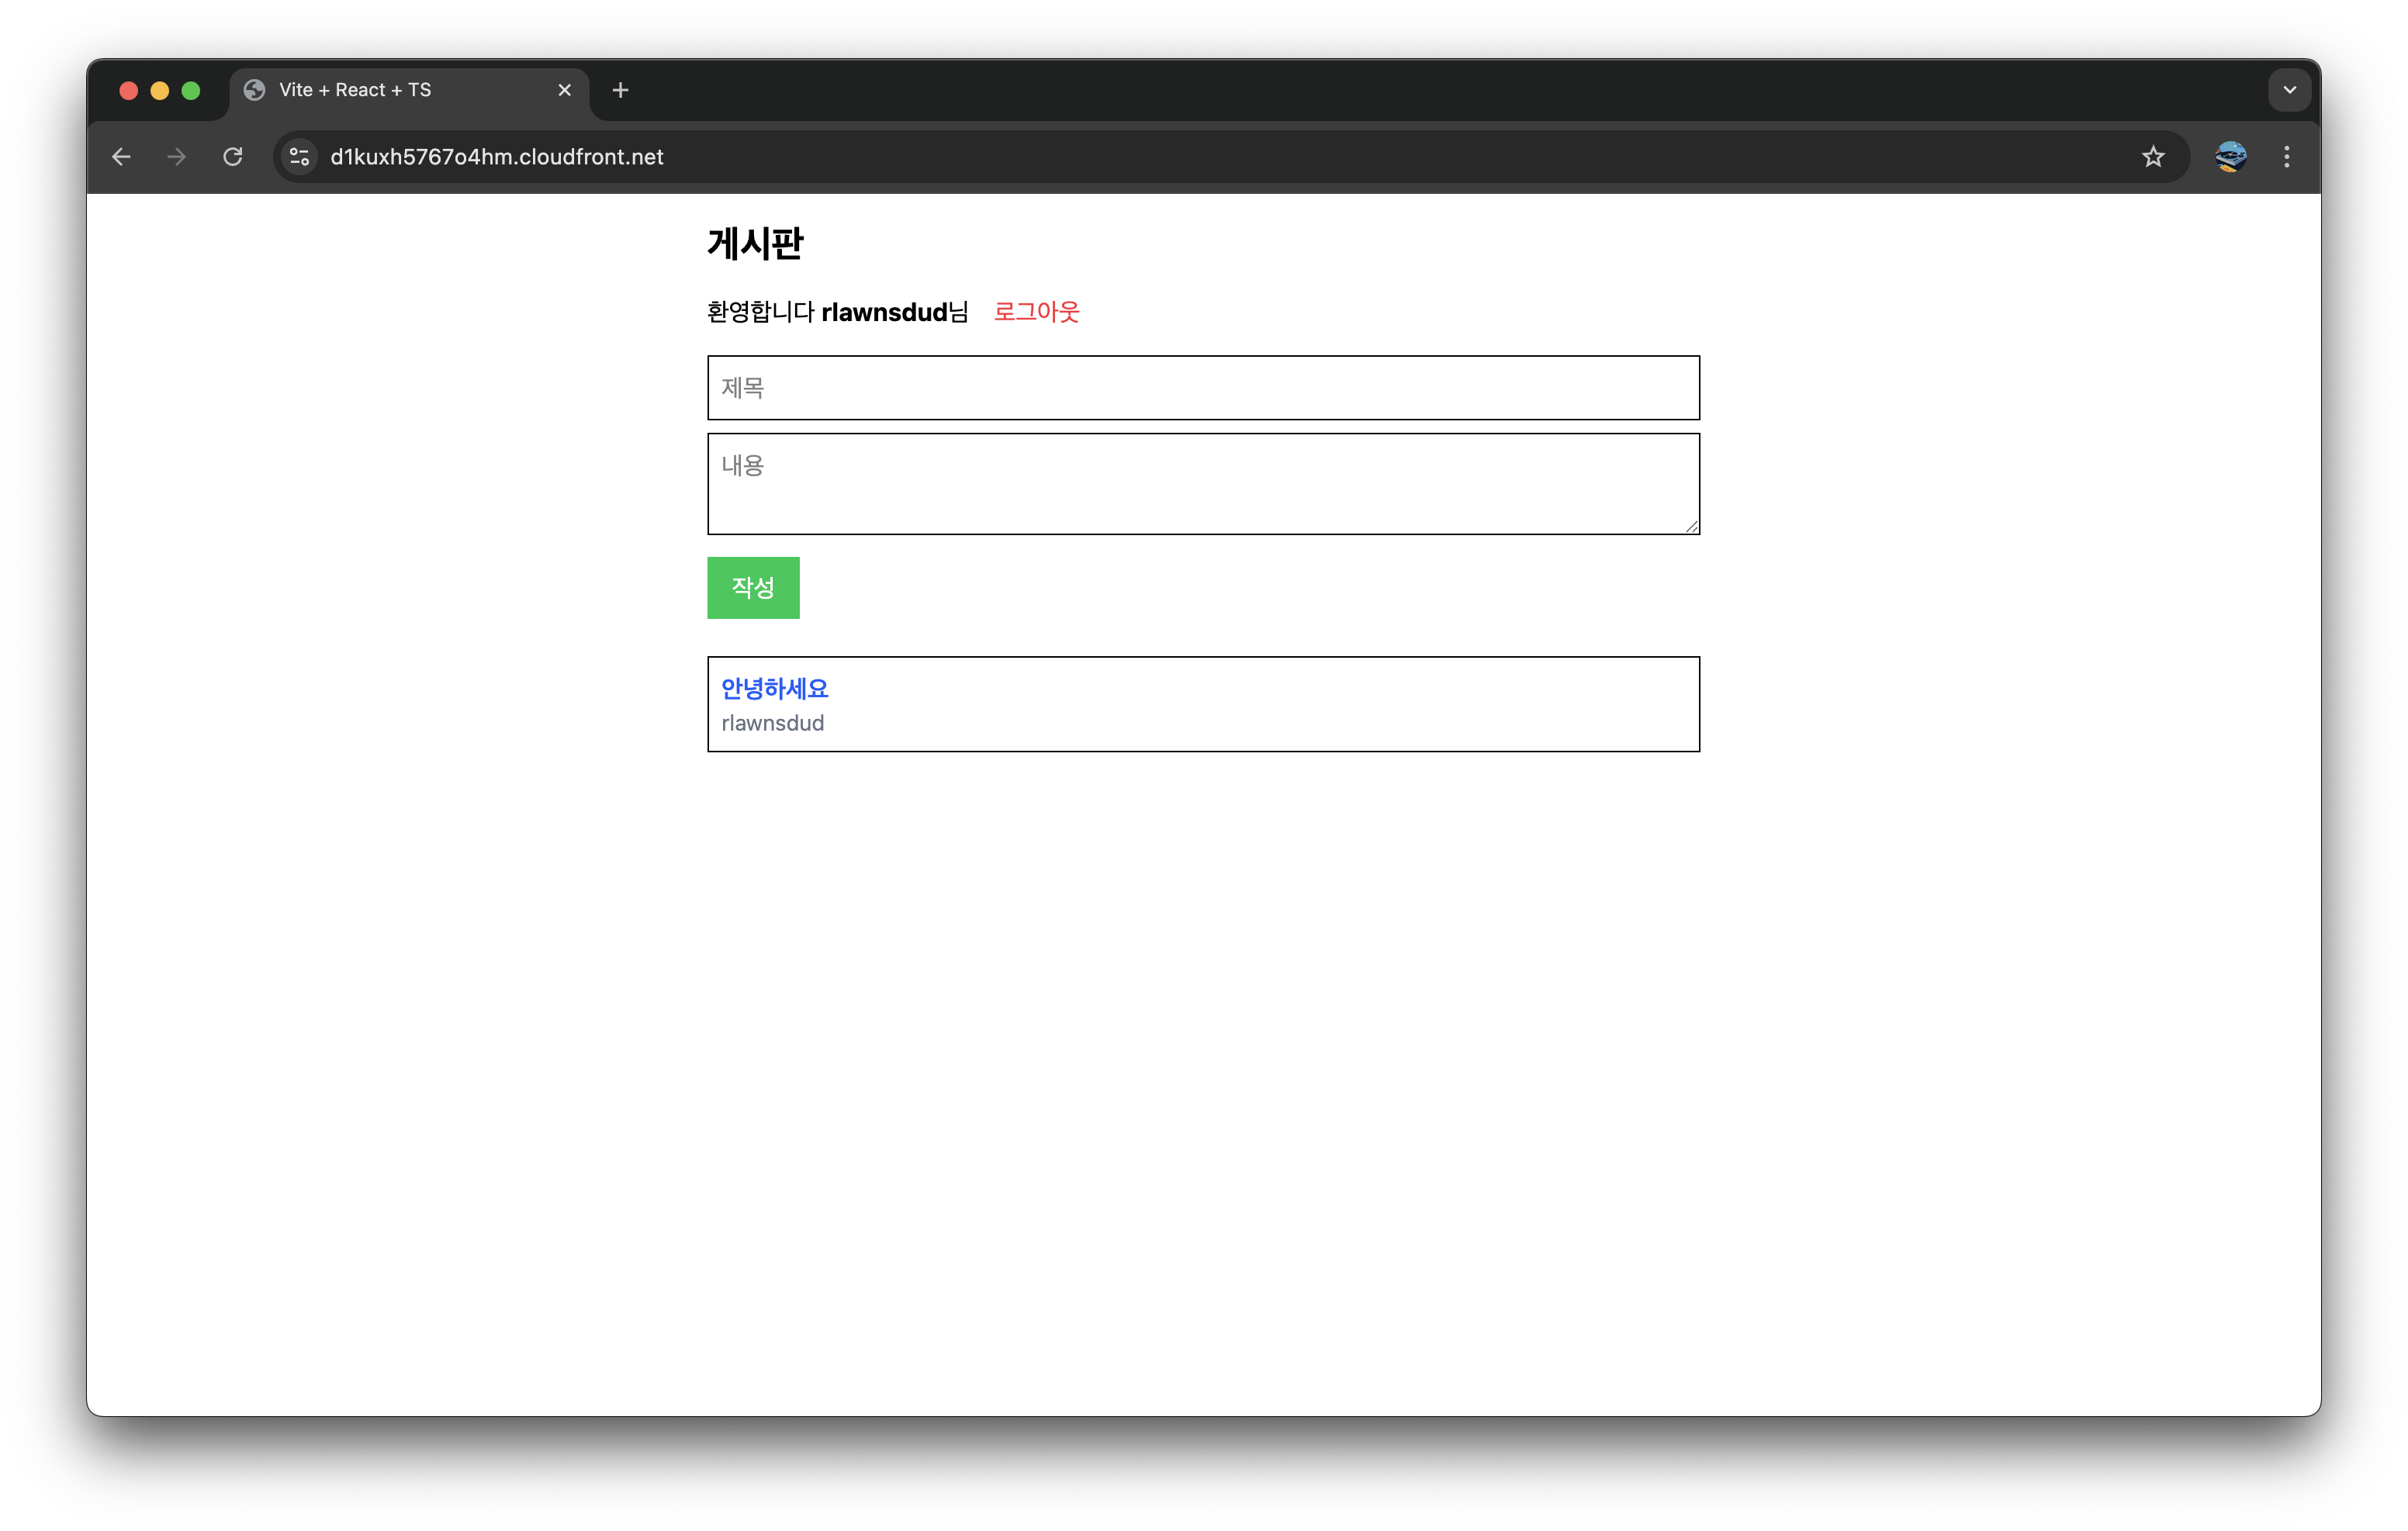Focus the 내용 content textarea

pos(1203,484)
